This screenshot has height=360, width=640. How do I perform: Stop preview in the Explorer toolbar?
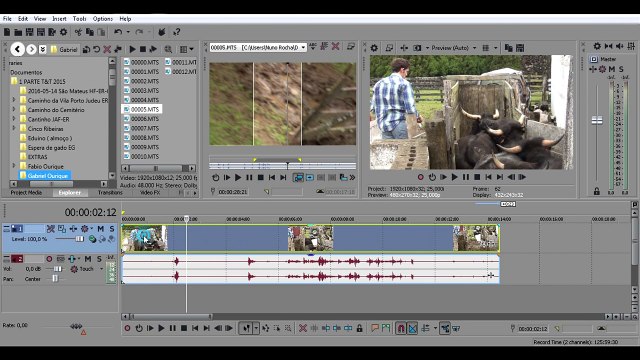point(143,49)
